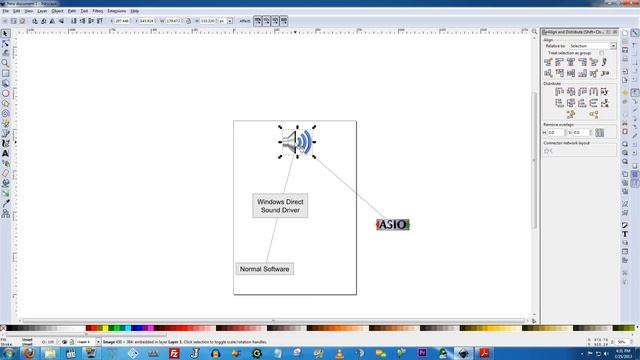The height and width of the screenshot is (360, 640).
Task: Open the View menu
Action: [29, 11]
